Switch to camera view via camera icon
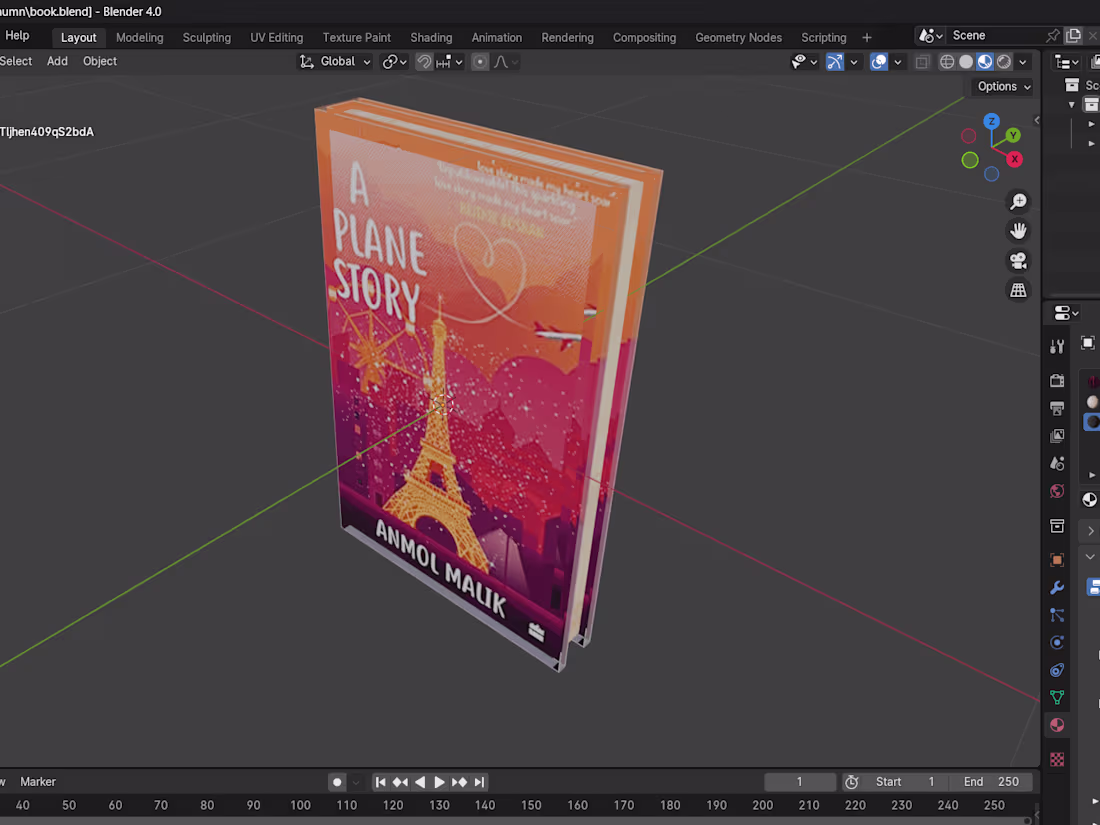Viewport: 1100px width, 825px height. click(x=1018, y=260)
